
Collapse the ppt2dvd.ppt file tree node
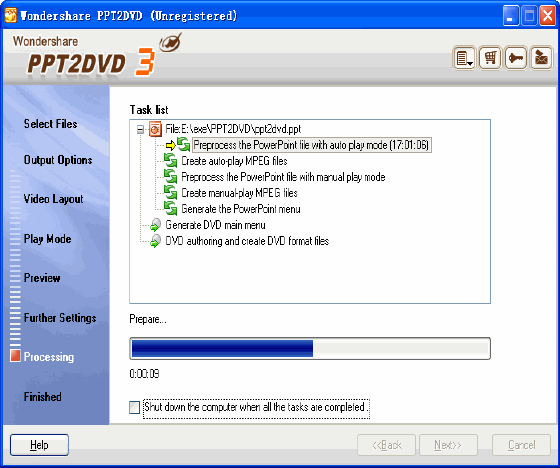click(140, 129)
